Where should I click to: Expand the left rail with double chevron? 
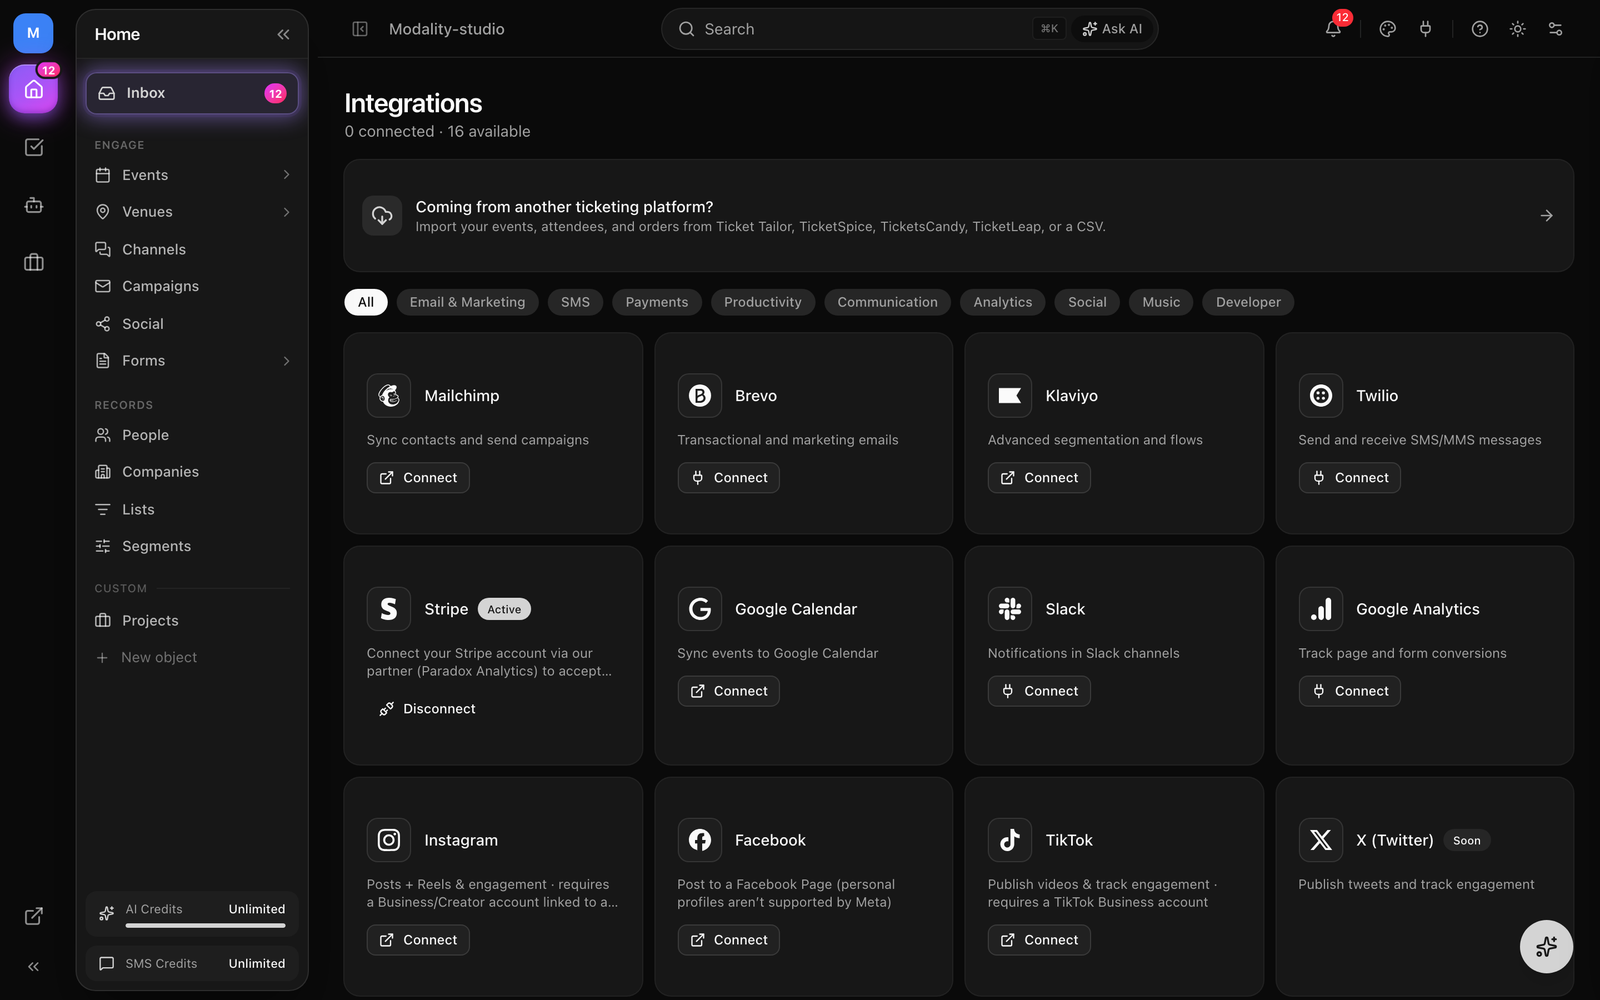click(34, 967)
